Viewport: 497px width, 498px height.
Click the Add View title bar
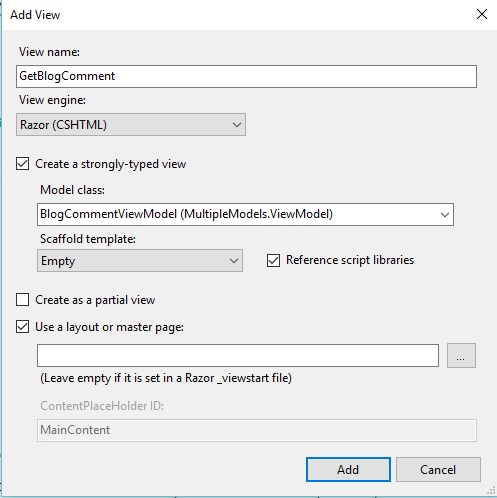[233, 15]
